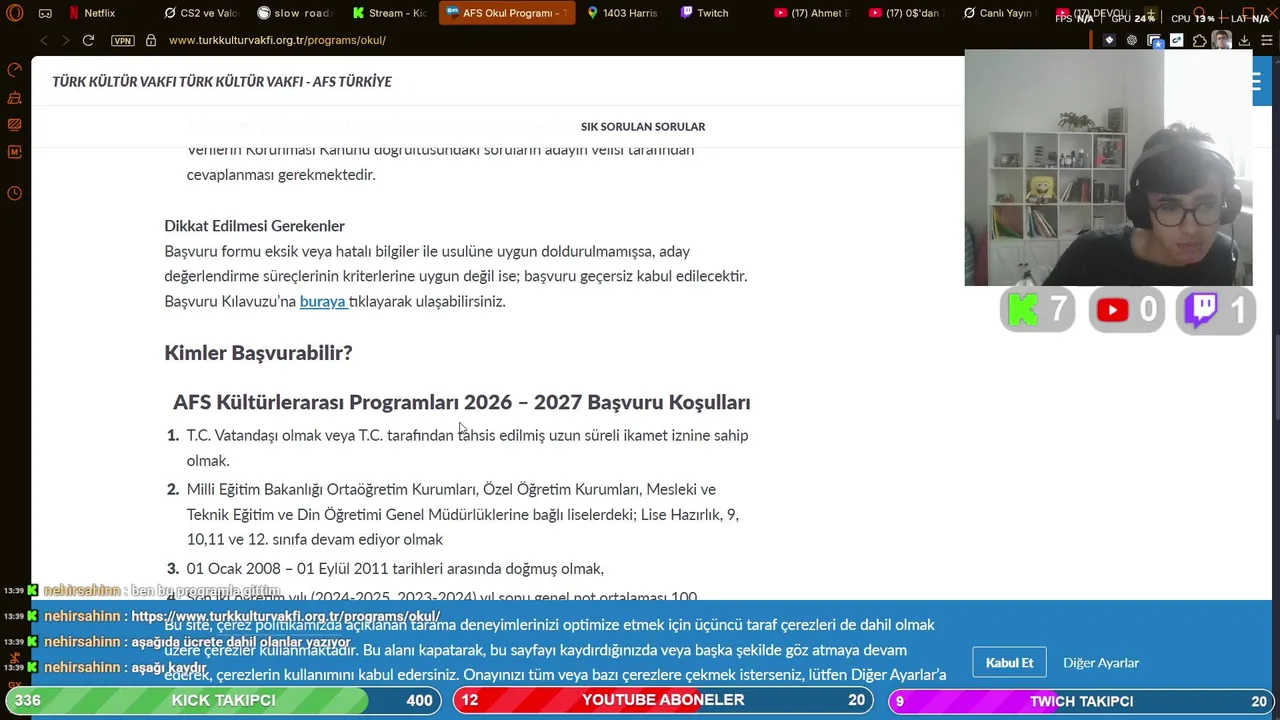
Task: Click the YOUTUBE ABONELER progress bar
Action: click(663, 701)
